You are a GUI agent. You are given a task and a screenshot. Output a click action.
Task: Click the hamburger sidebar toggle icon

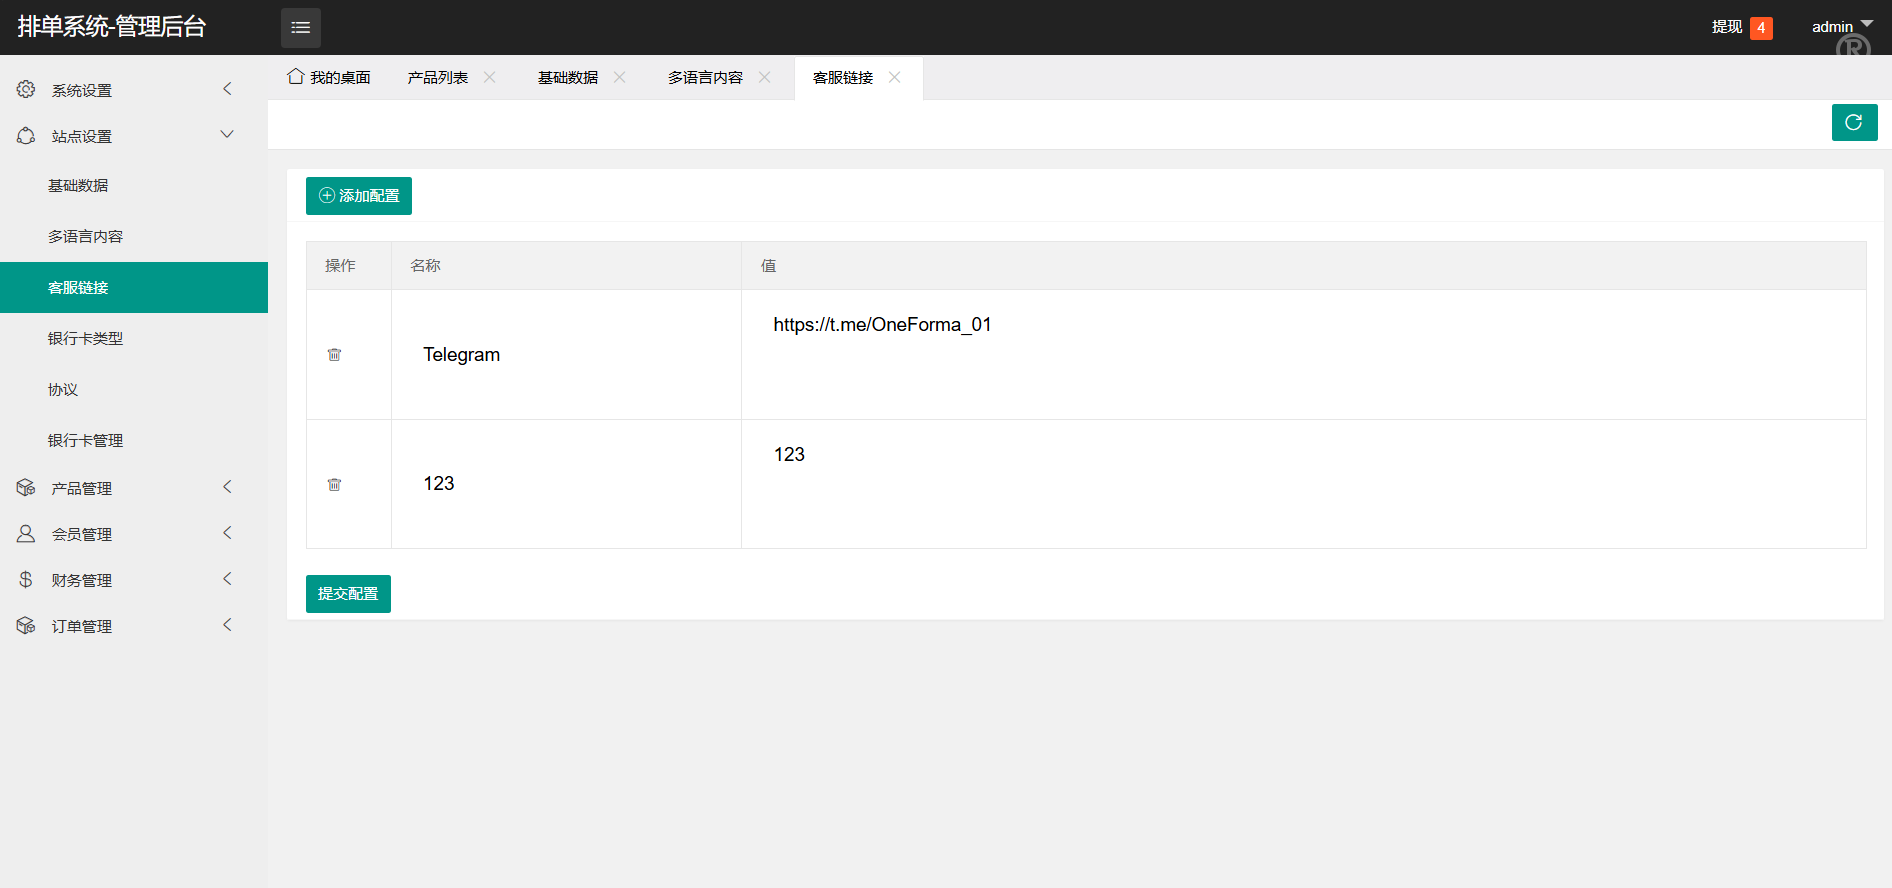[x=300, y=28]
